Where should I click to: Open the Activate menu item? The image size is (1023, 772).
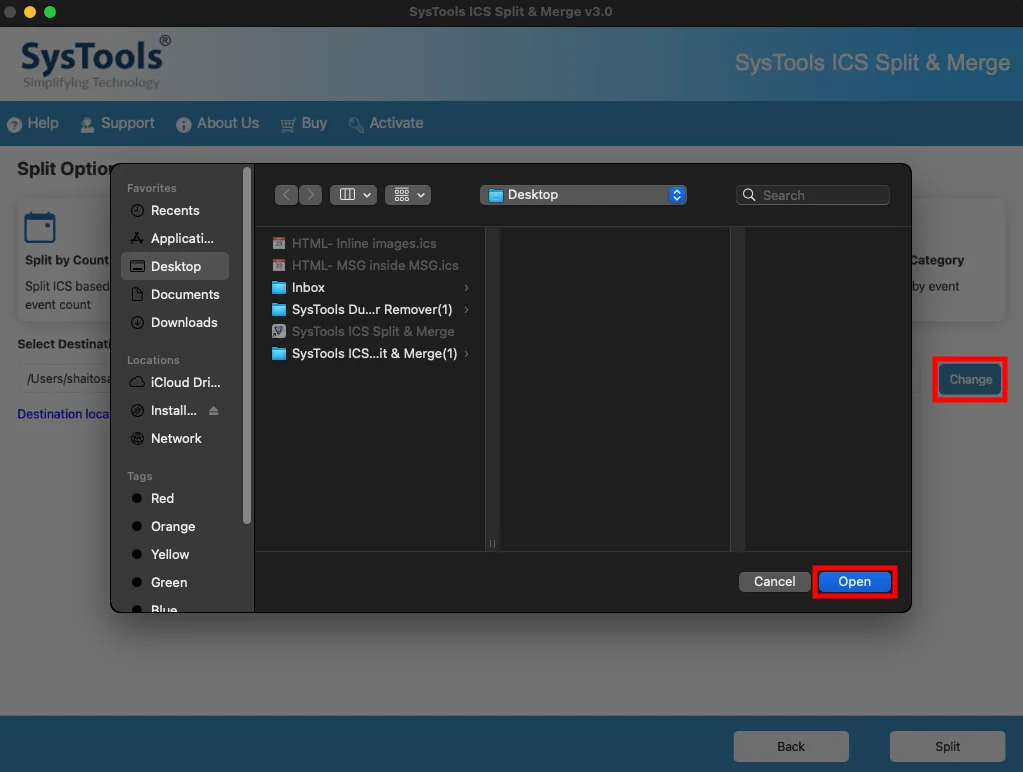click(x=386, y=123)
